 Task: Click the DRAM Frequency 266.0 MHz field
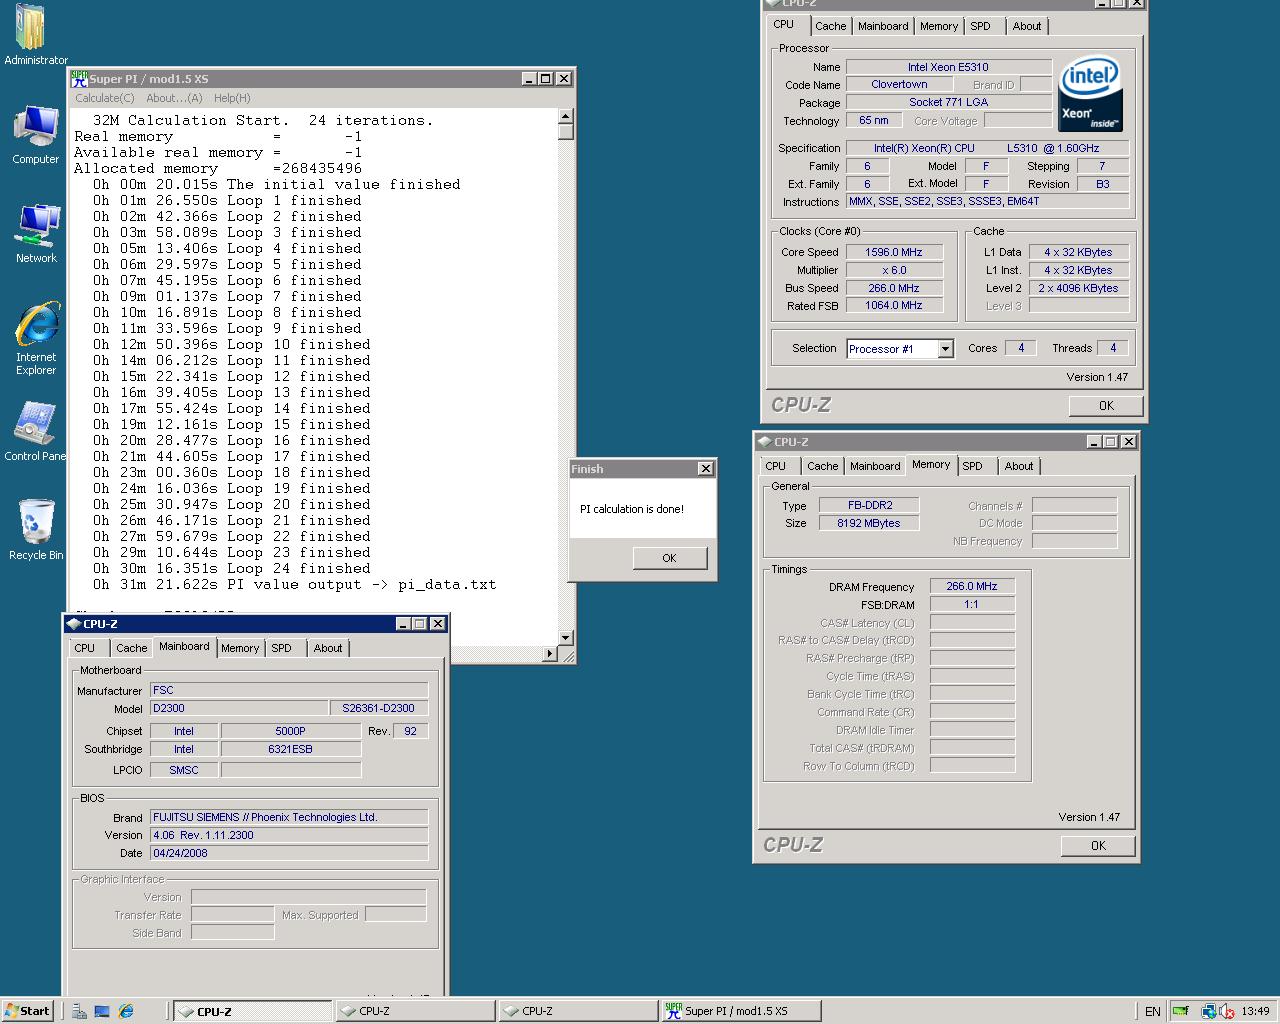point(972,586)
